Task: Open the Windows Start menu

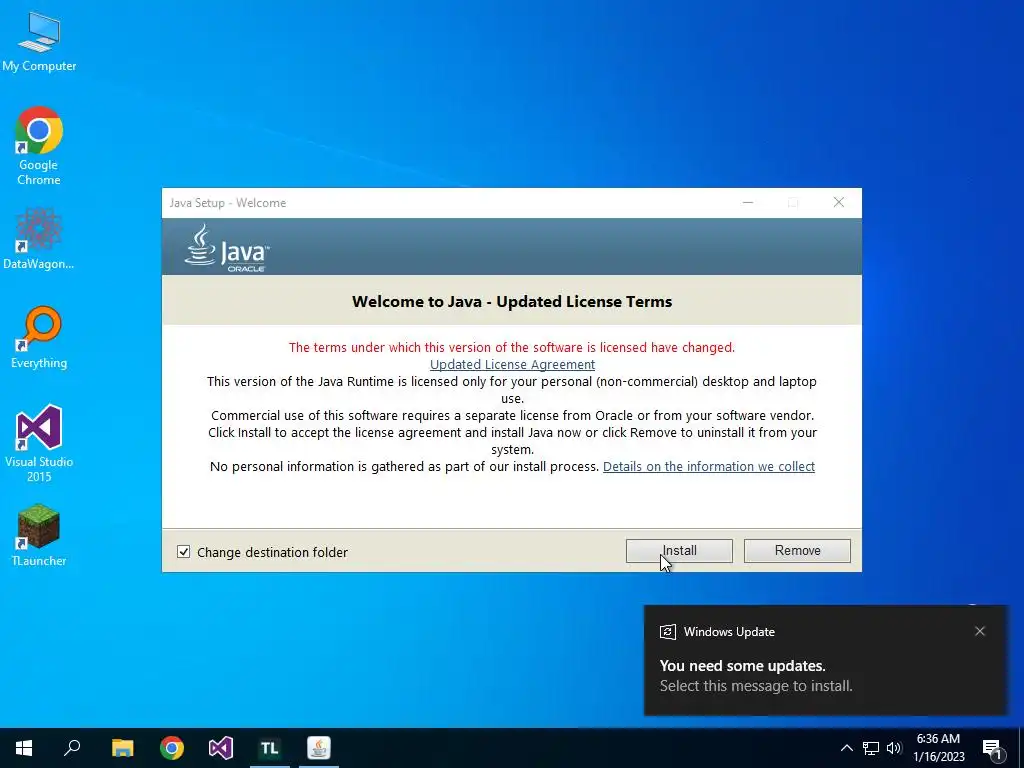Action: click(24, 748)
